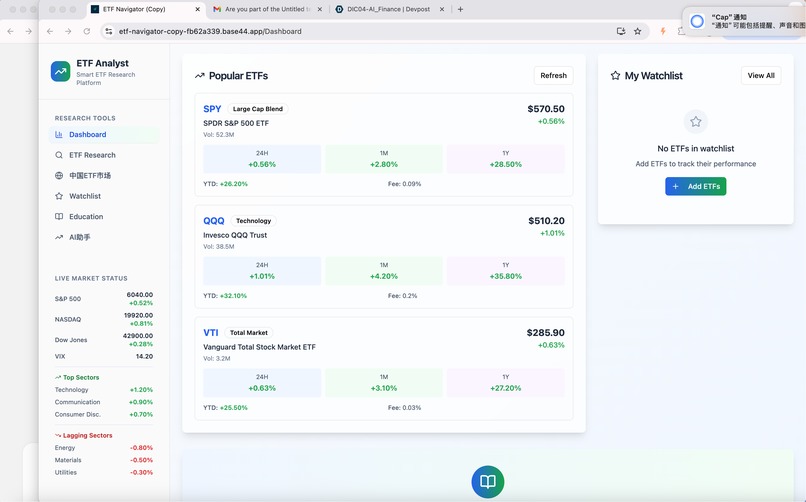Click the SPY 24H +0.56% box
The image size is (806, 502).
click(262, 159)
